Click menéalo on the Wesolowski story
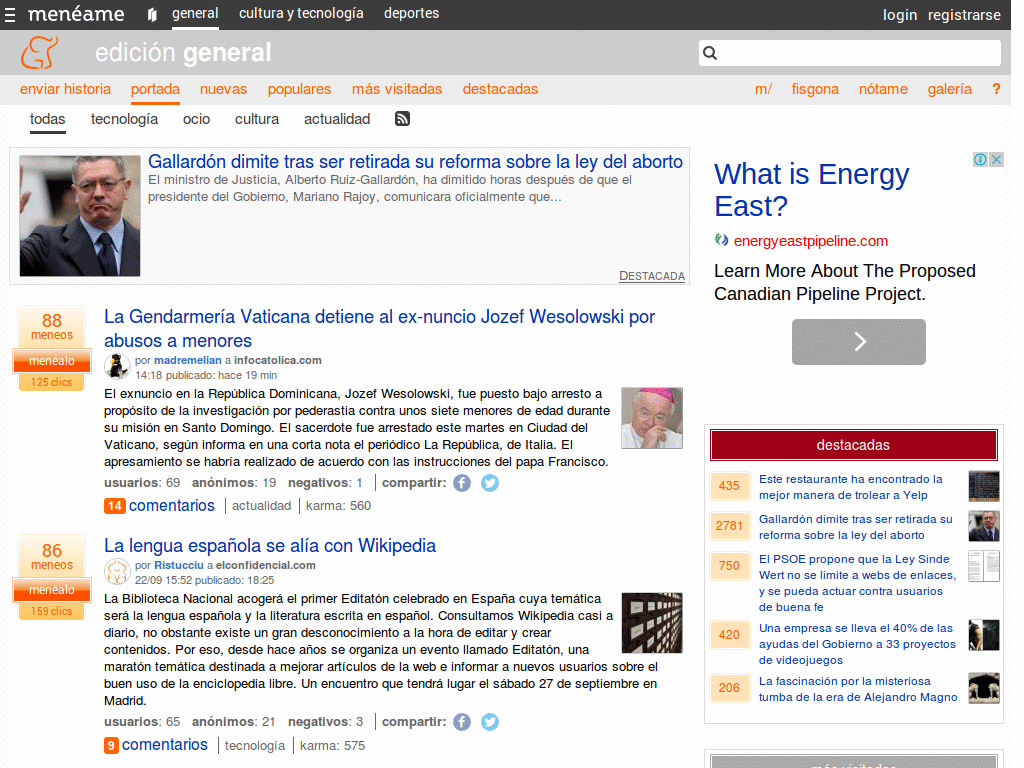Viewport: 1024px width, 768px height. 52,360
